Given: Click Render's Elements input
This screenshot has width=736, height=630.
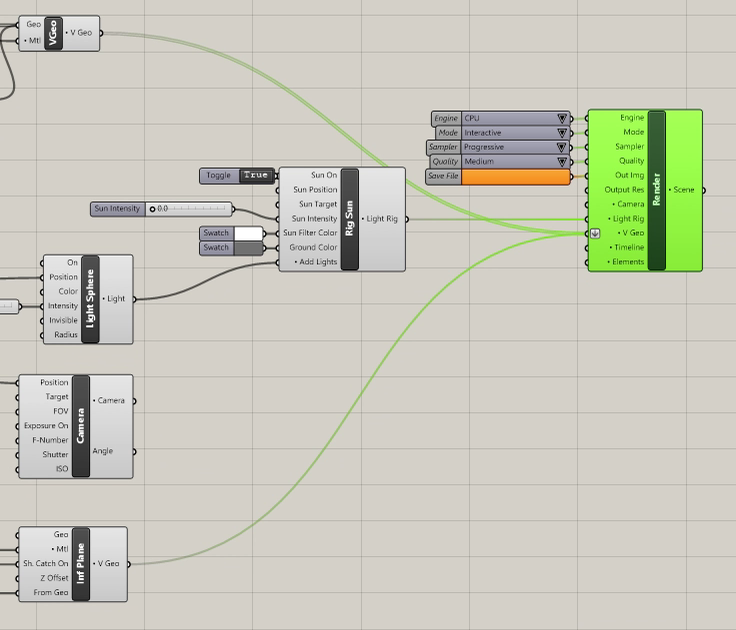Looking at the screenshot, I should coord(626,262).
